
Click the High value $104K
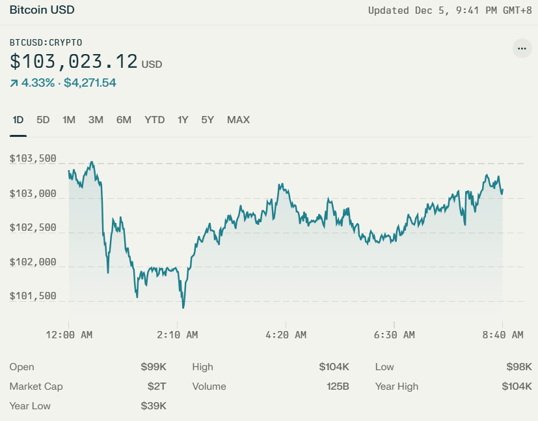334,367
